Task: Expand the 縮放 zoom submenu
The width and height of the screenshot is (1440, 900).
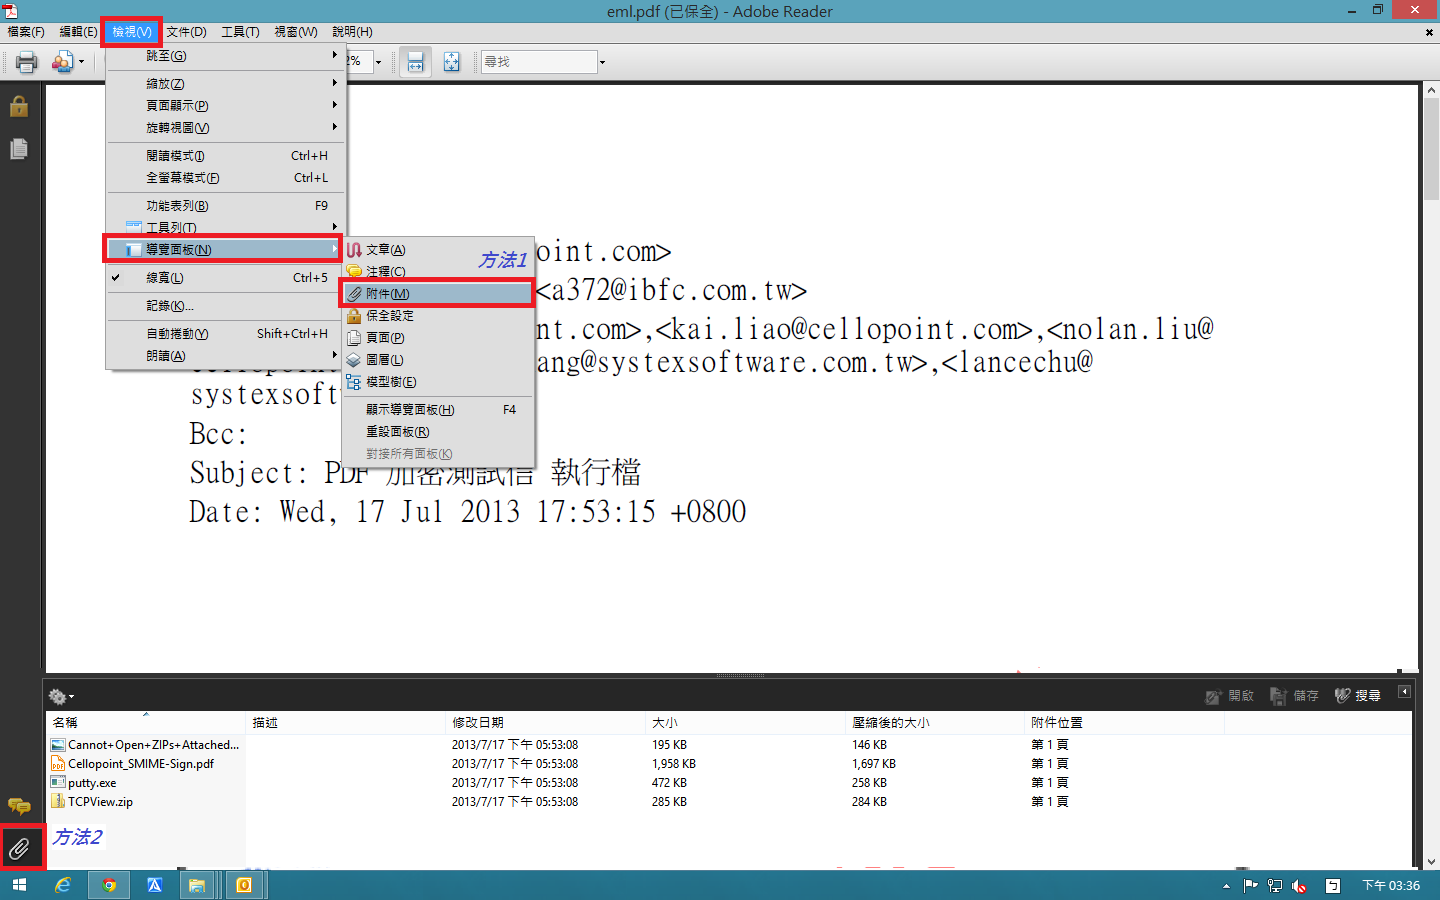Action: point(226,84)
